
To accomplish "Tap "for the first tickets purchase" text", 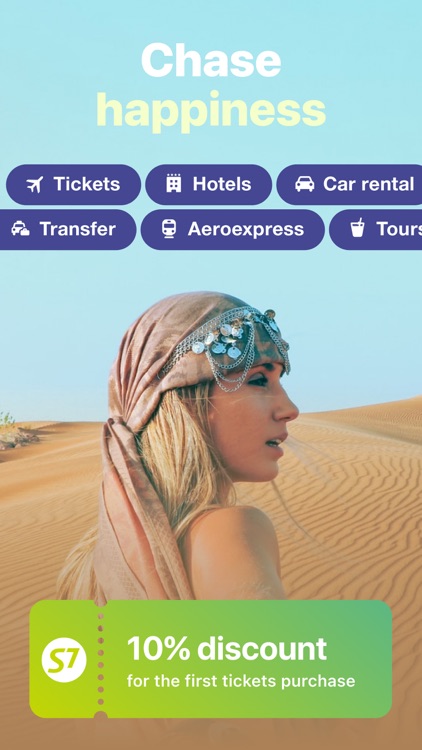I will click(x=241, y=681).
